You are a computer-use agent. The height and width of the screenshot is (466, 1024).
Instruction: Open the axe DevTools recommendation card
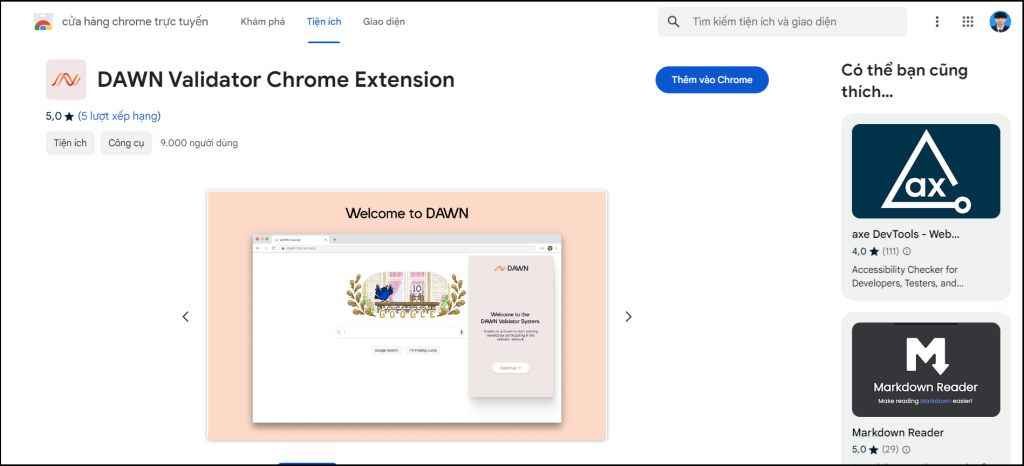(926, 206)
